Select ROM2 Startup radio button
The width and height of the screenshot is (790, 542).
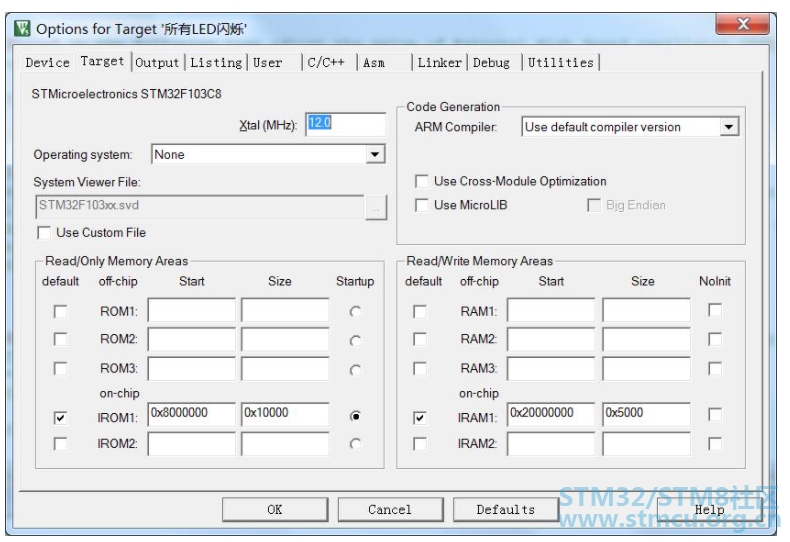[x=355, y=341]
